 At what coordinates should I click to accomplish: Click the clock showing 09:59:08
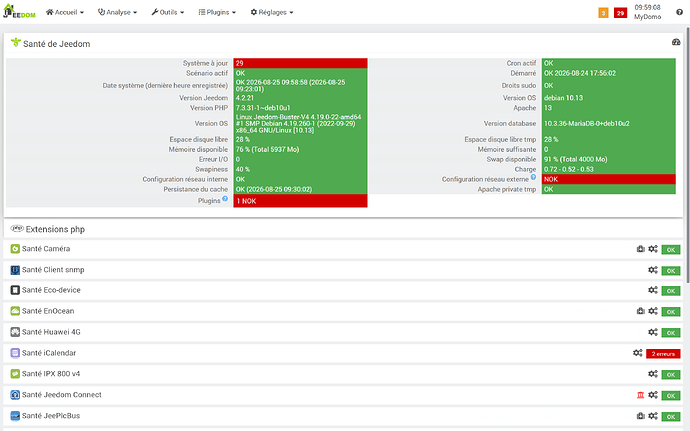pos(647,7)
